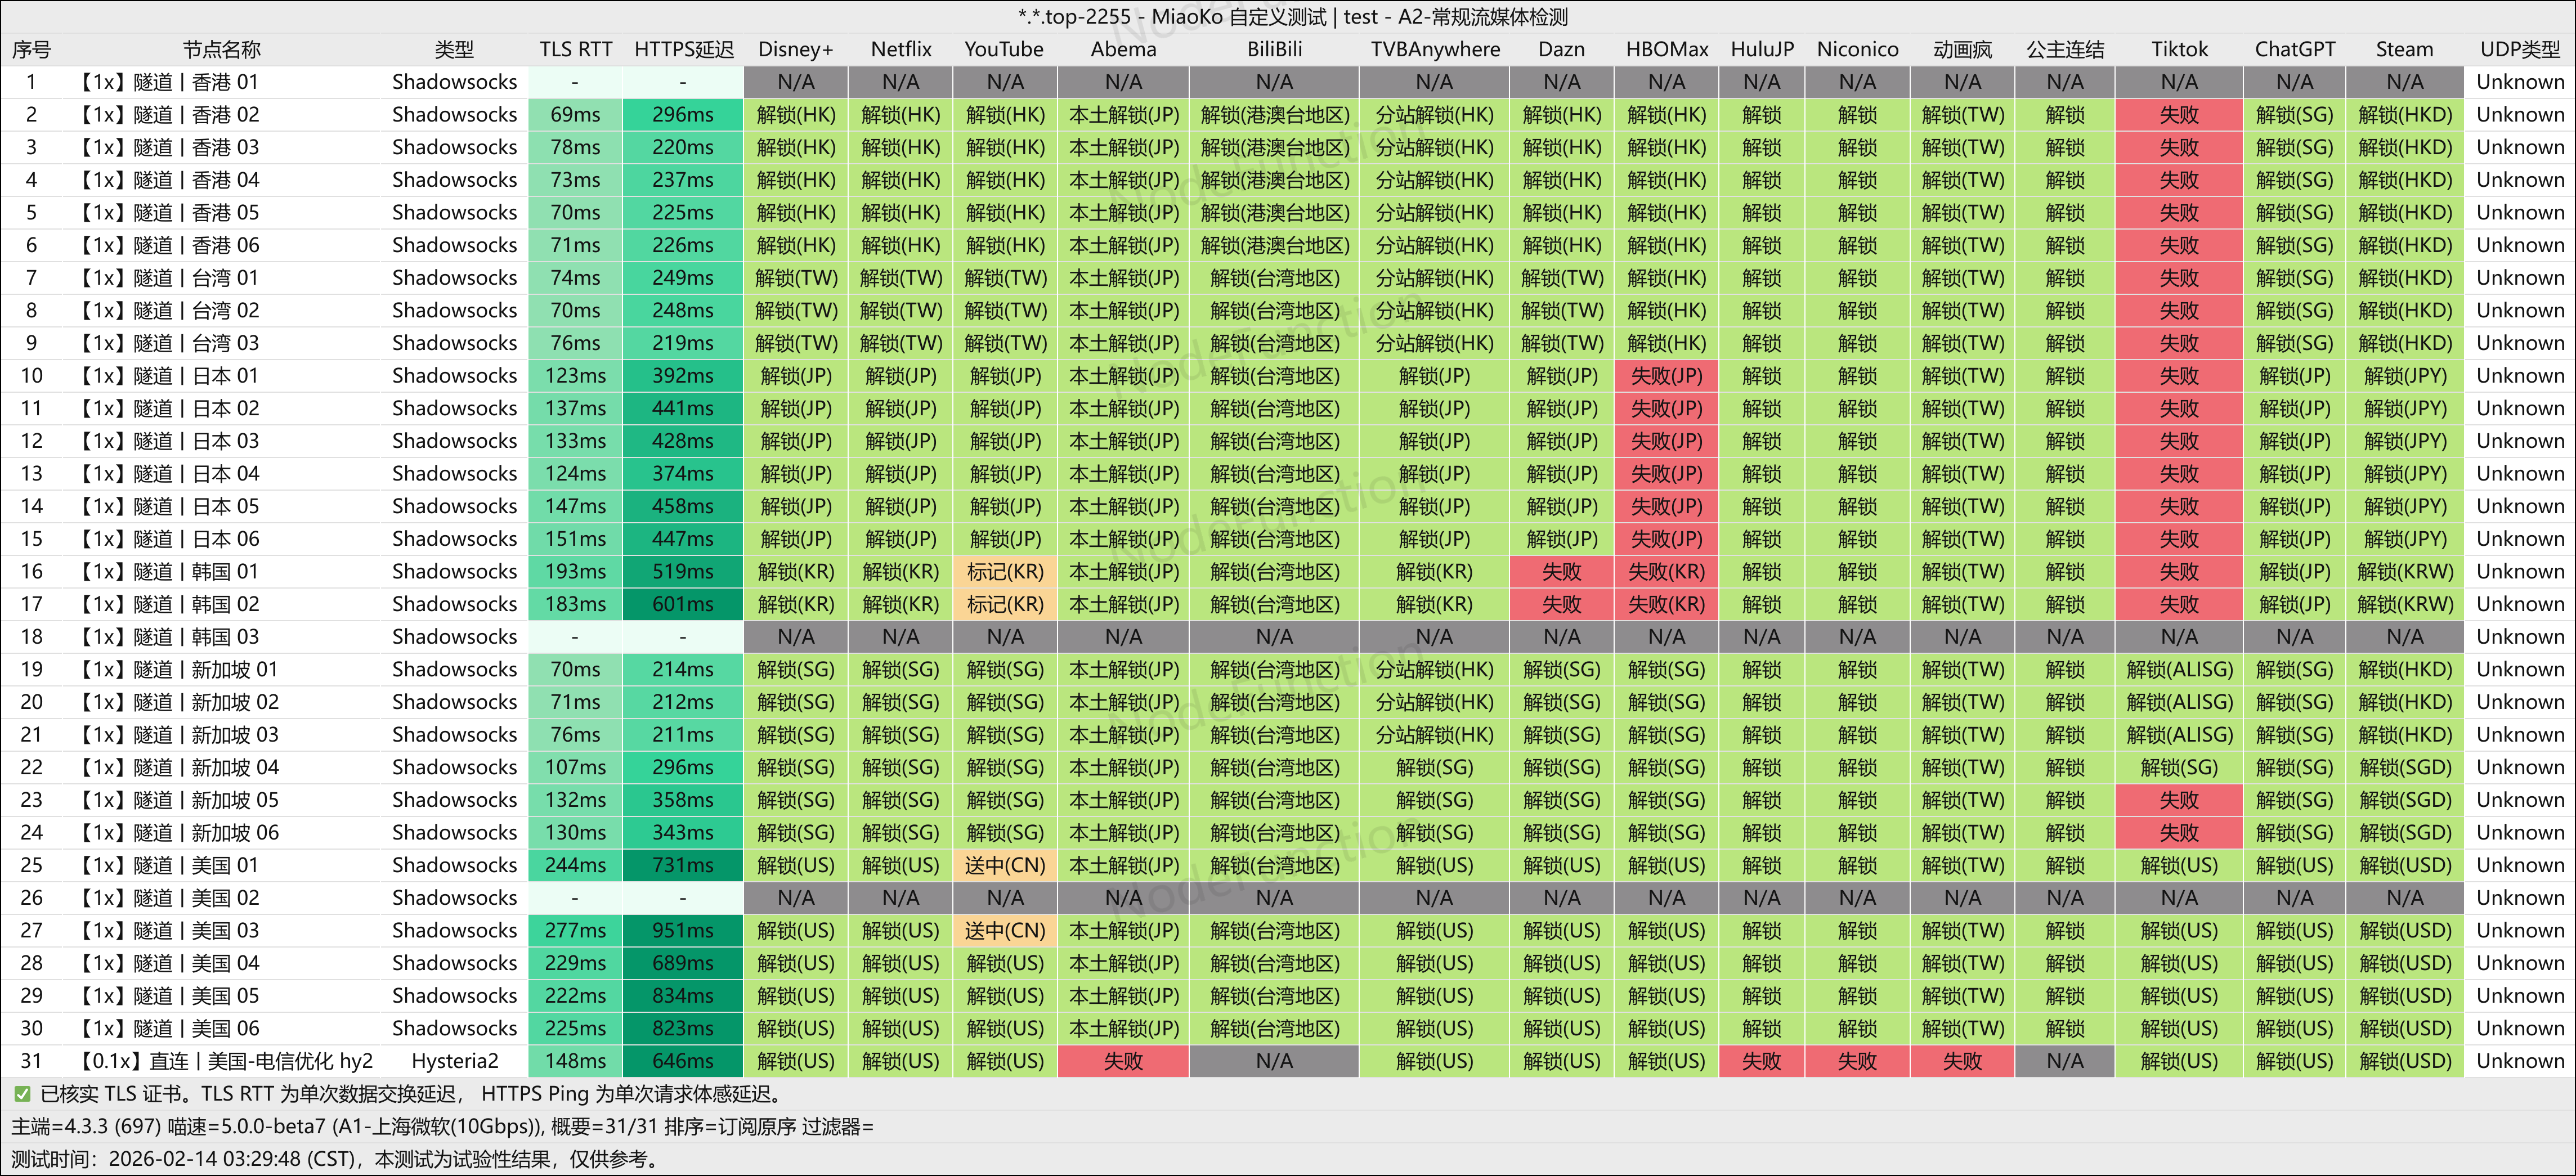Screen dimensions: 2576x1176
Task: Click 标记(KR) YouTube cell for 韩国 01
Action: (1005, 571)
